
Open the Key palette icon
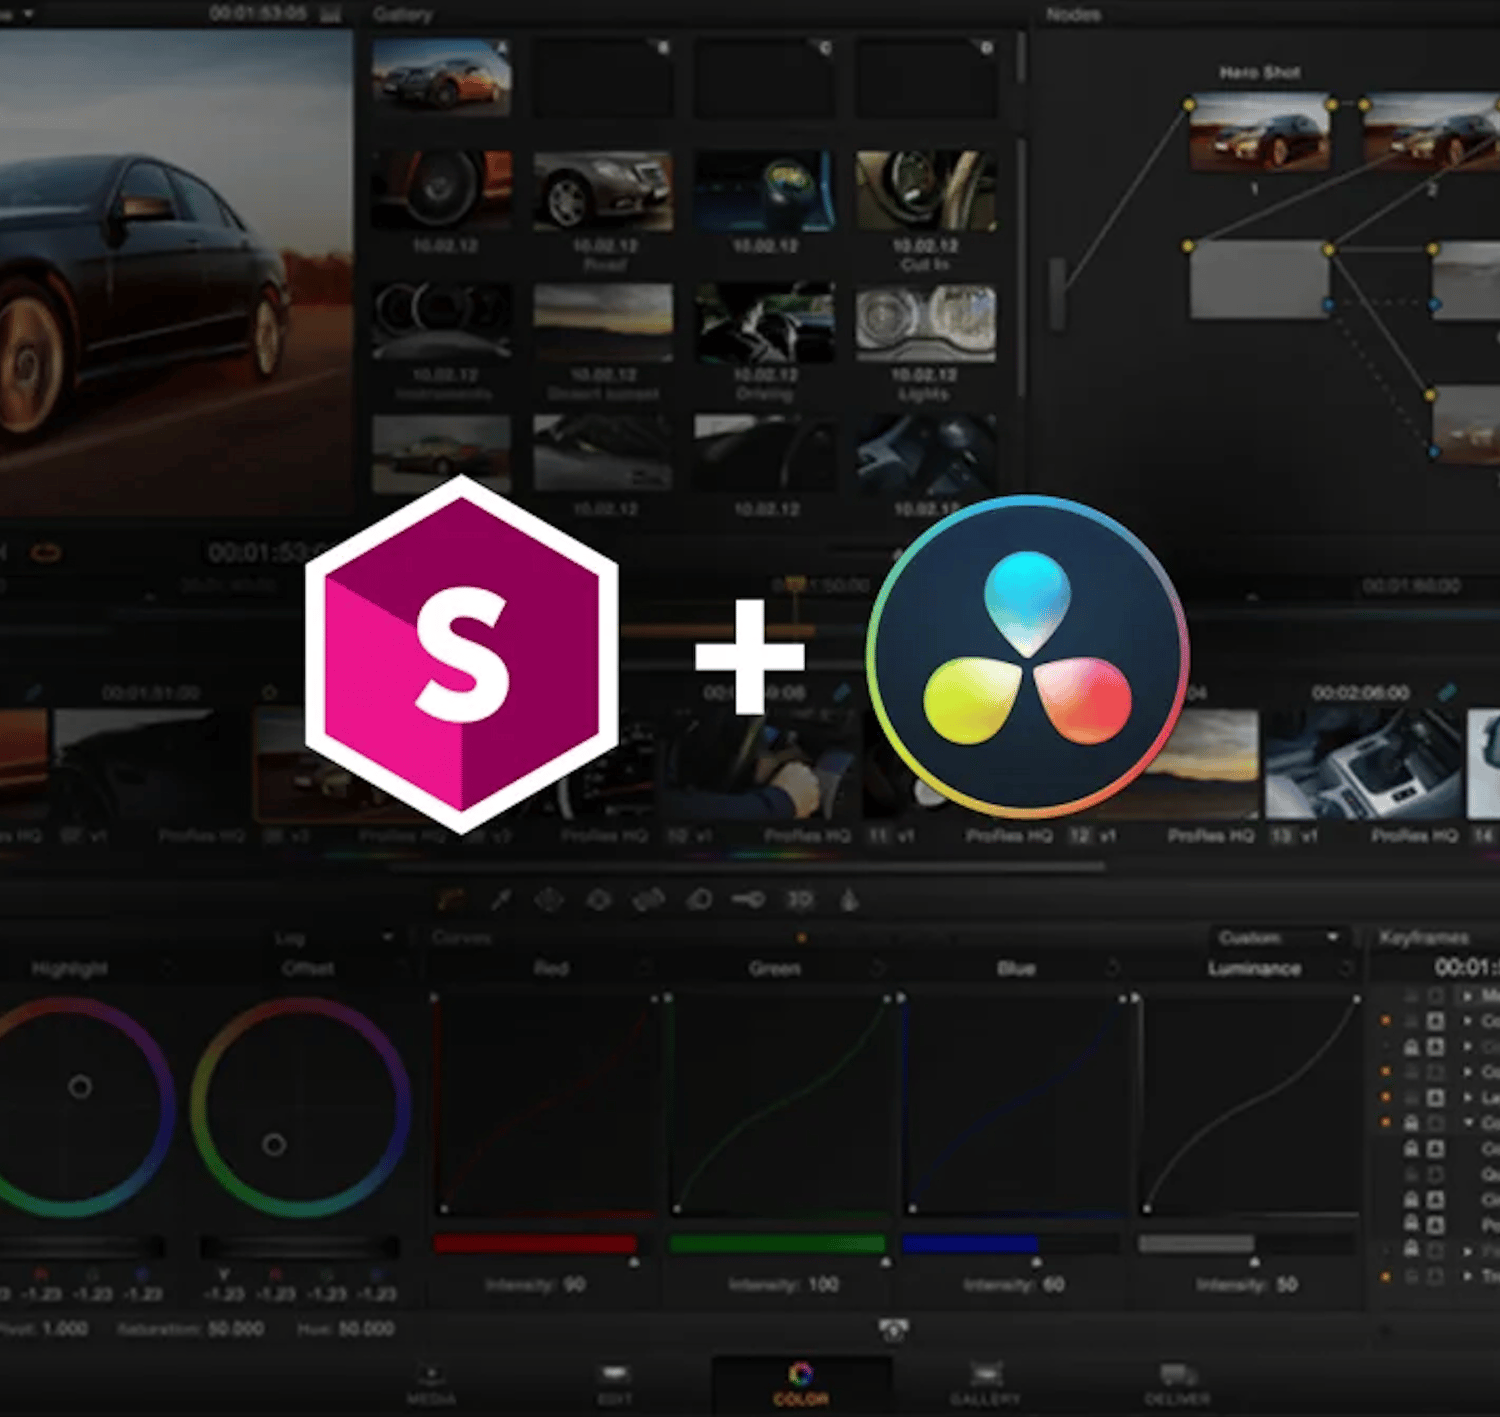click(699, 900)
